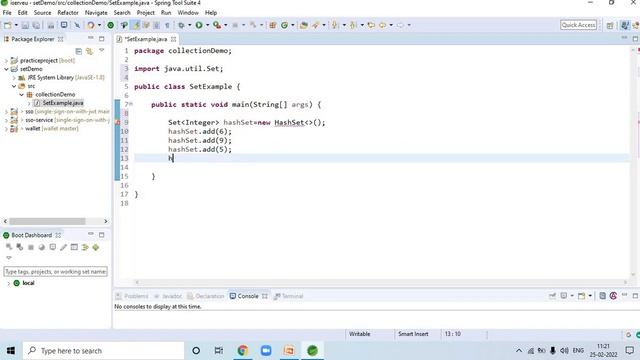Click the Back navigation arrow icon
This screenshot has height=360, width=640.
pyautogui.click(x=382, y=25)
